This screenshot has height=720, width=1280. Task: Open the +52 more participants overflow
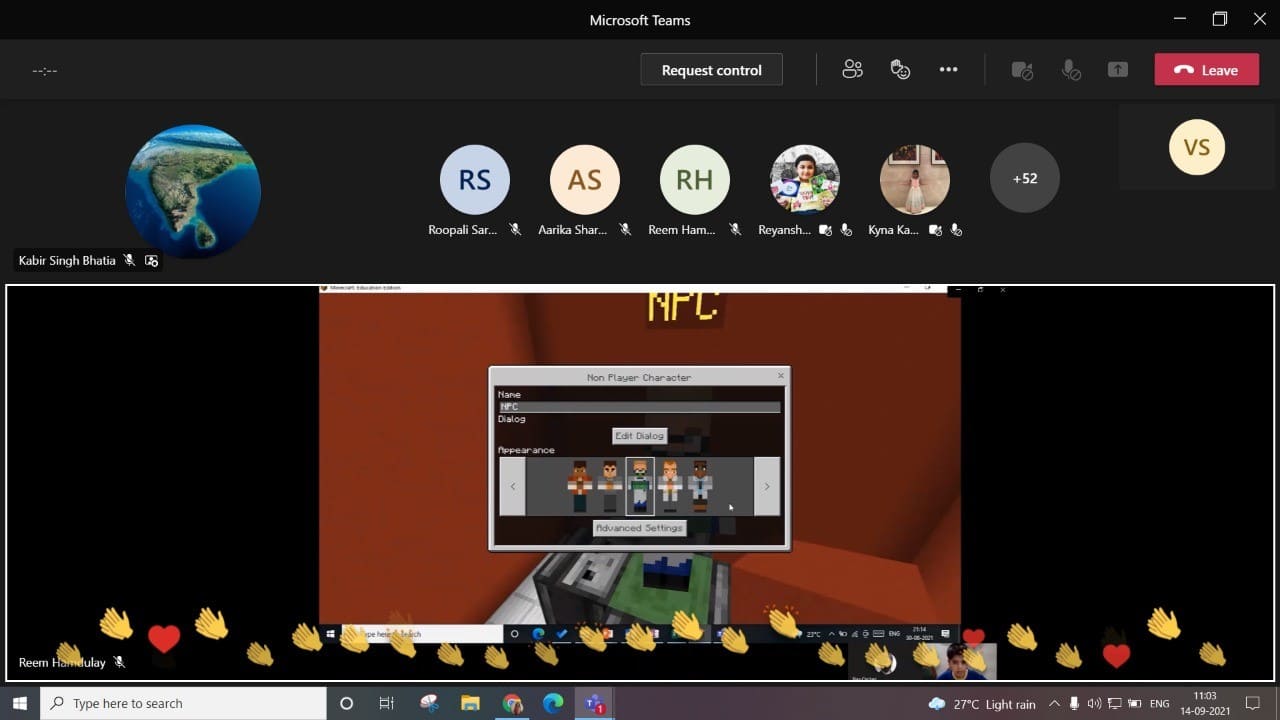pos(1025,179)
